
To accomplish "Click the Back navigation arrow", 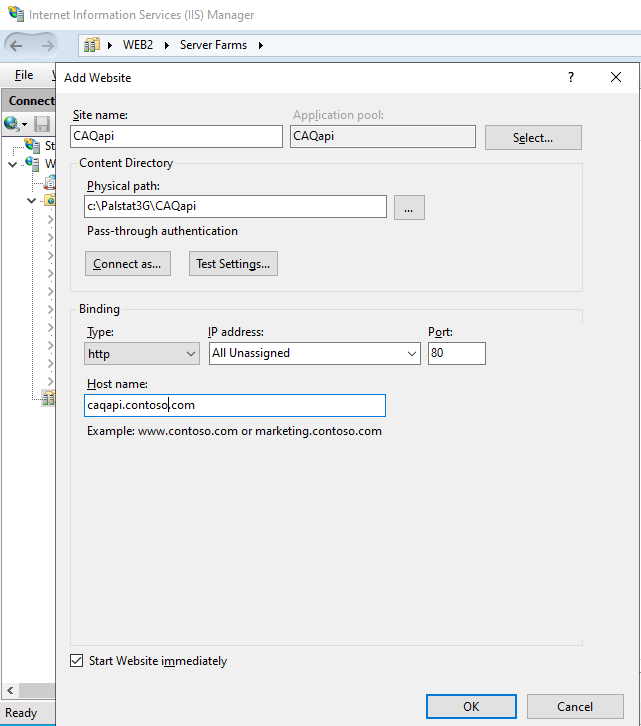I will (x=16, y=45).
